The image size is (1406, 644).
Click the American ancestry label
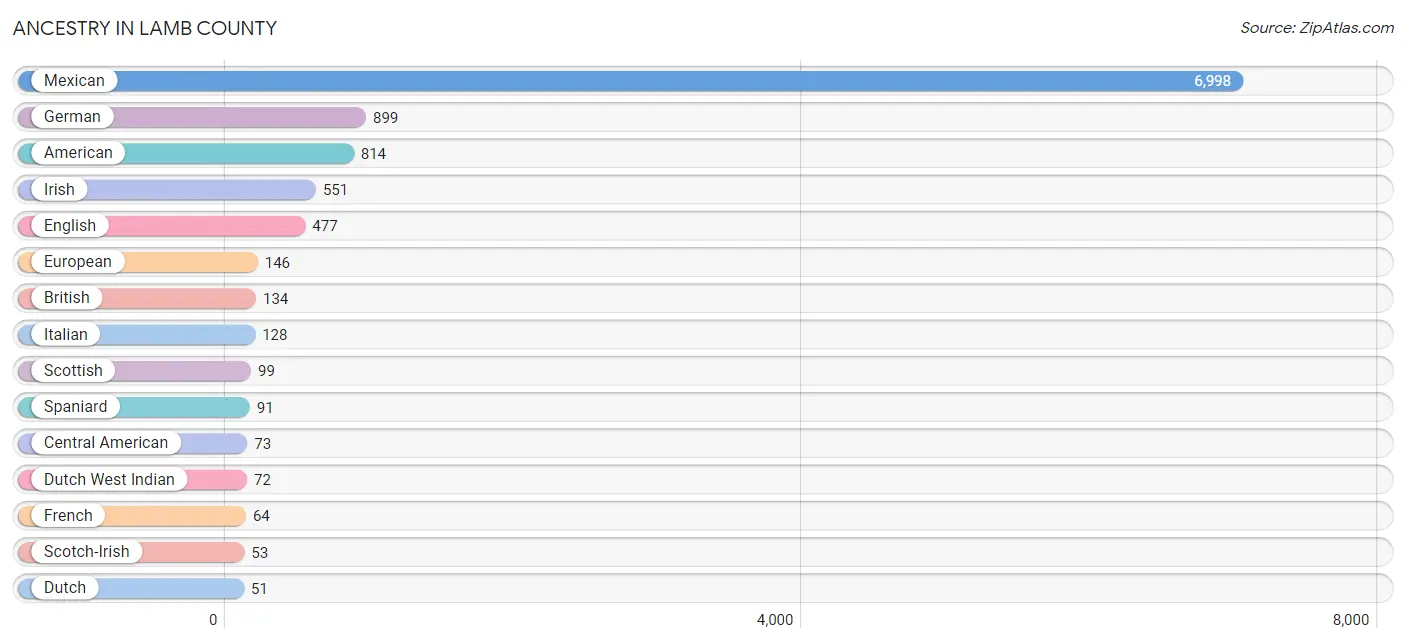coord(78,153)
